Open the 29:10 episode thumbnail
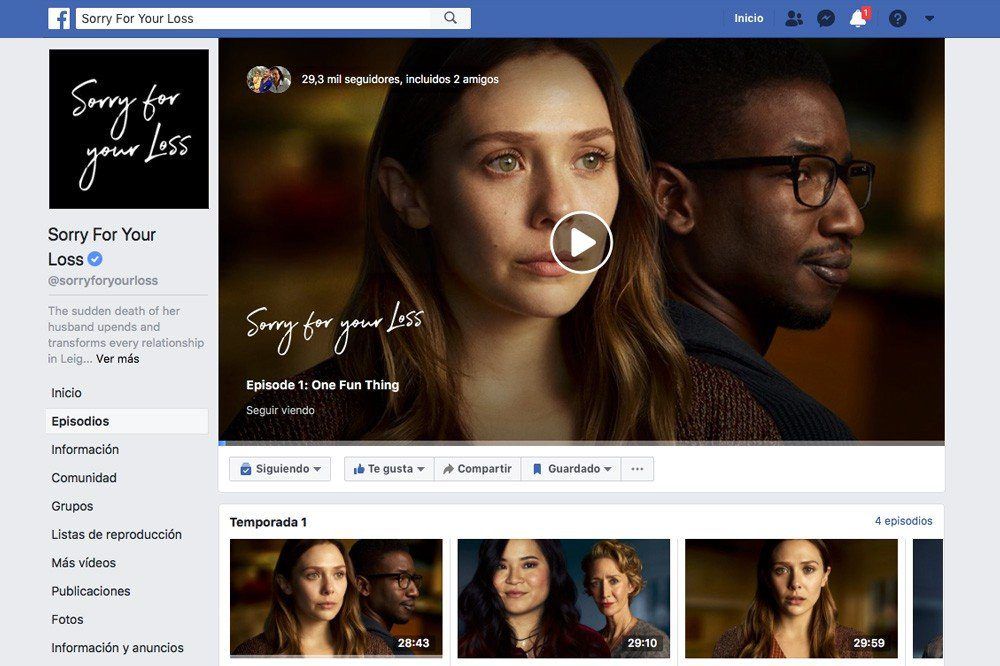The height and width of the screenshot is (666, 1000). tap(563, 601)
